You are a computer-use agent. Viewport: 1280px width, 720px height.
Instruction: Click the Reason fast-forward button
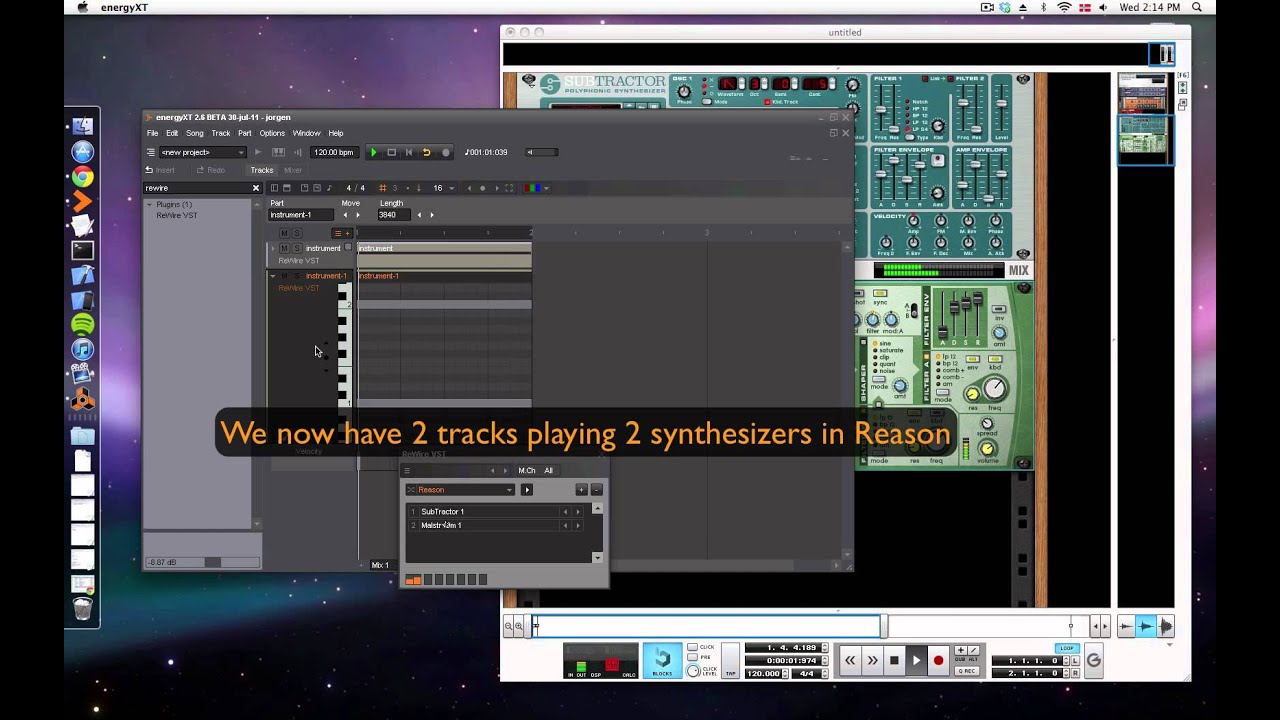(872, 660)
